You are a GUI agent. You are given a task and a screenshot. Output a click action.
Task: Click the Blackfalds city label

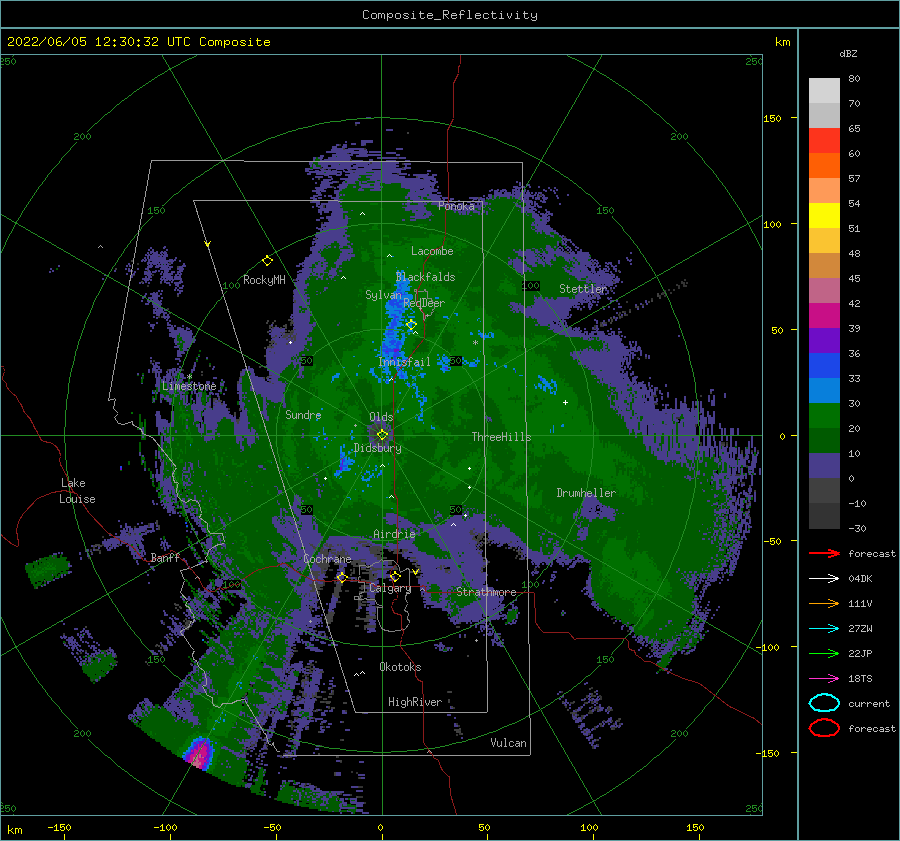[425, 277]
